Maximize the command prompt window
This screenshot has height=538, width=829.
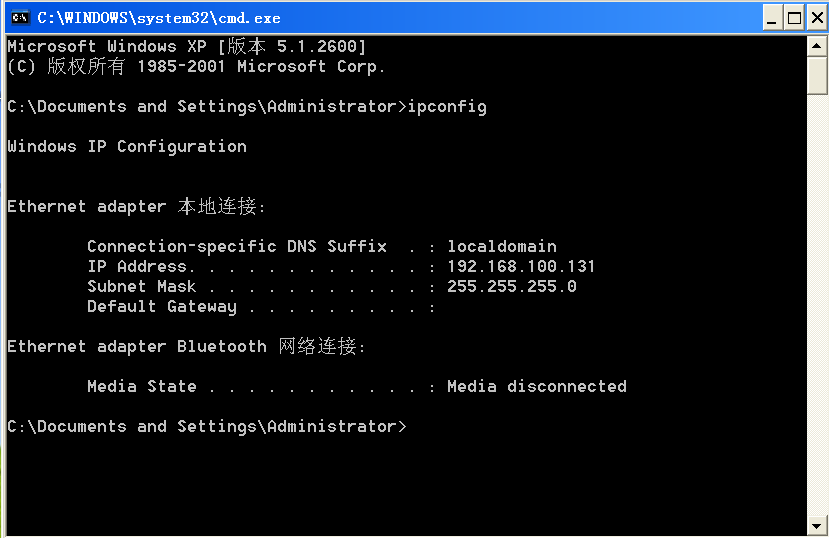click(x=794, y=18)
